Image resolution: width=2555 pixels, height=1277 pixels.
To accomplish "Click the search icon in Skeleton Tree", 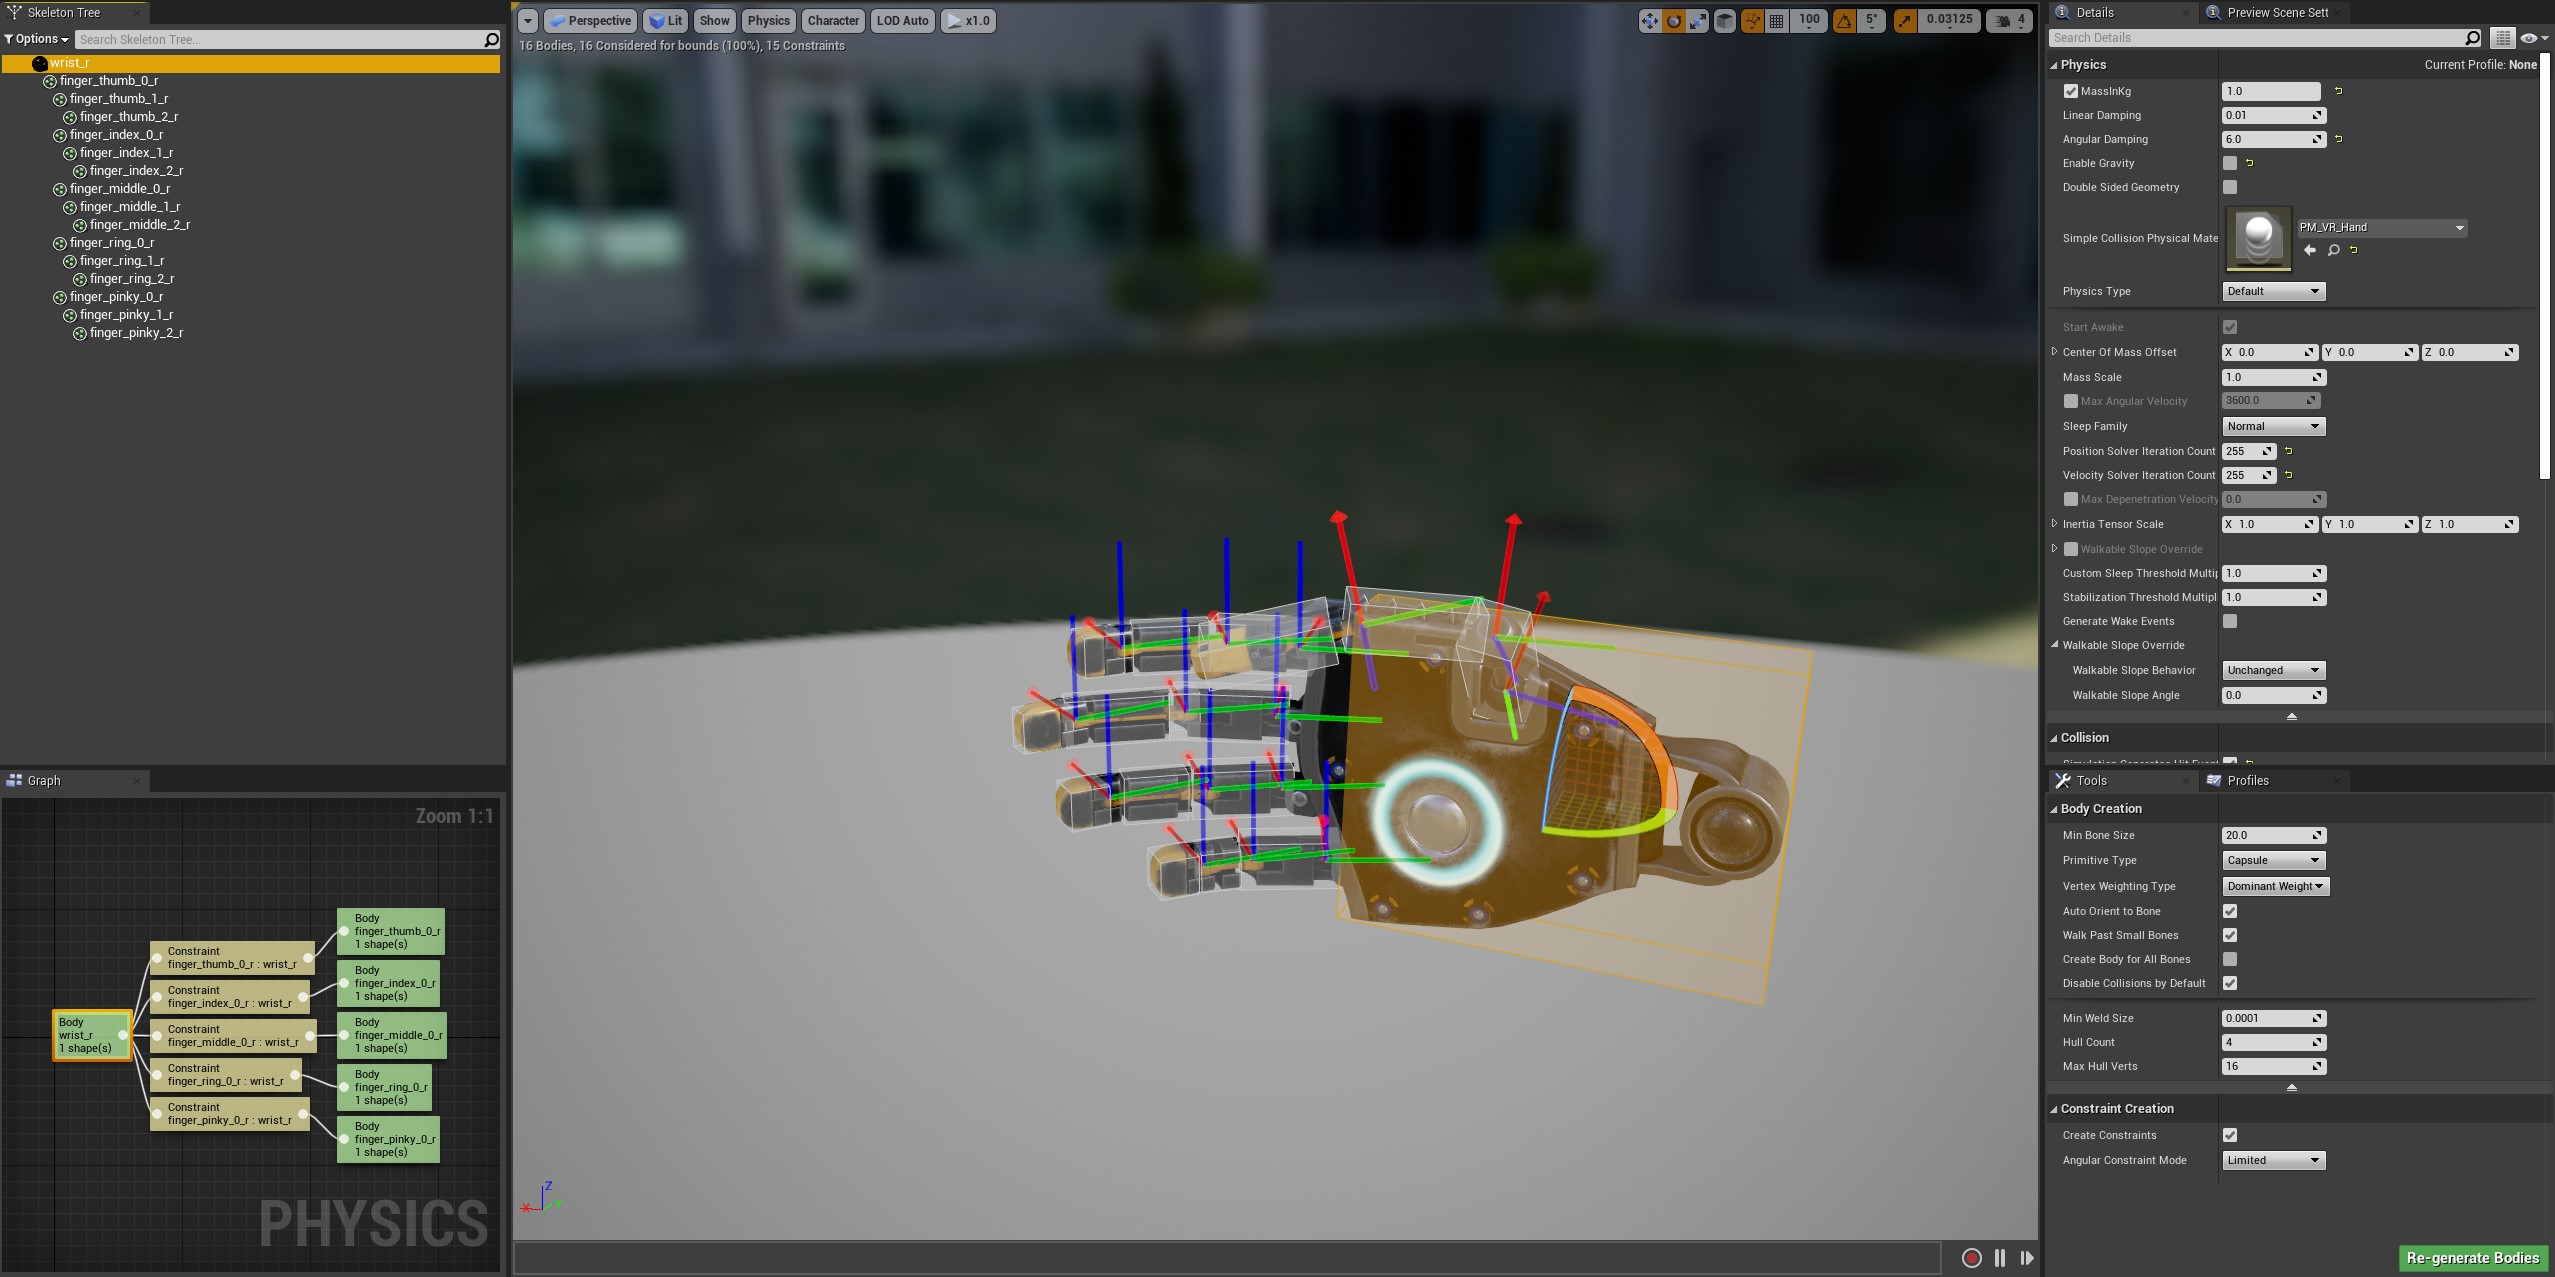I will click(x=491, y=40).
